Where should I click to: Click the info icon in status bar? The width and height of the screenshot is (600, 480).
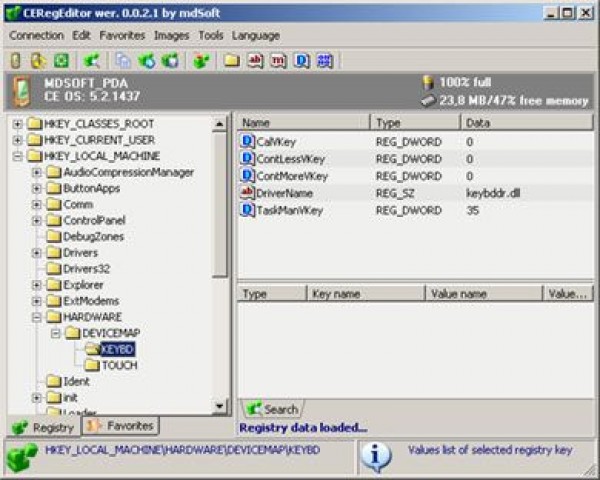coord(375,456)
